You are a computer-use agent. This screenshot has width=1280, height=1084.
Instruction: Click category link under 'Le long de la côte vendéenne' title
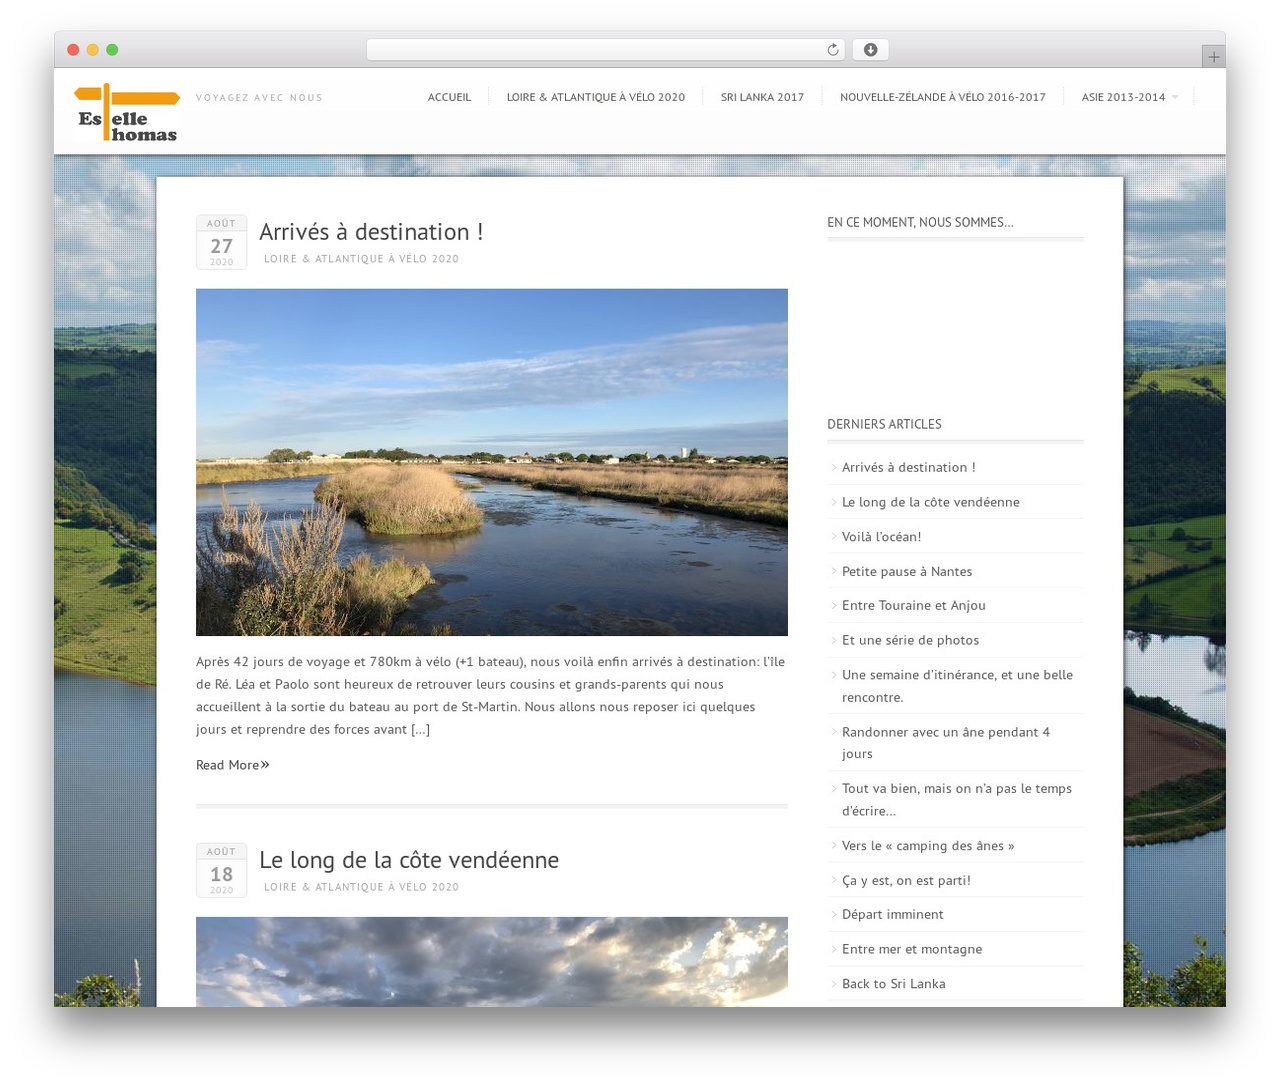(362, 887)
